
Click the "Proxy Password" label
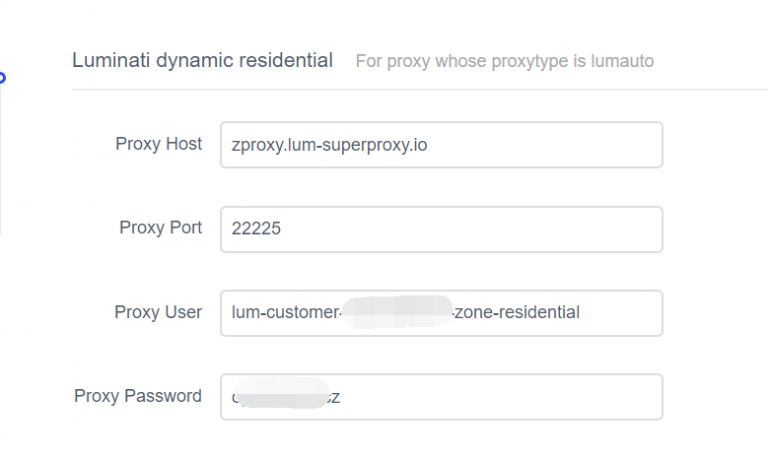(138, 396)
